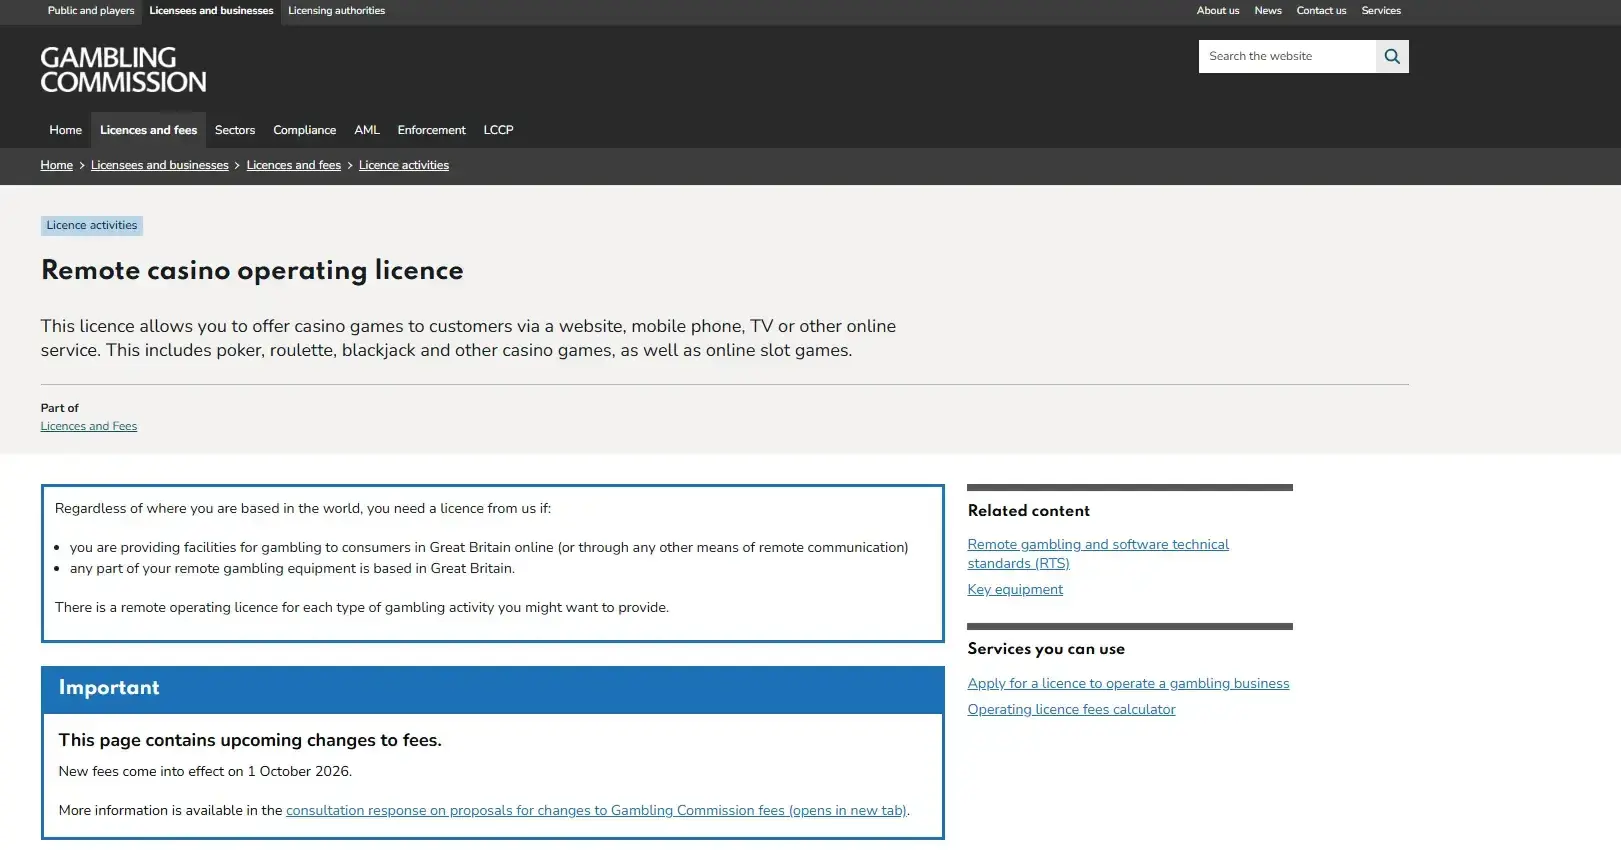Open Key equipment related link
The image size is (1621, 850).
coord(1015,590)
